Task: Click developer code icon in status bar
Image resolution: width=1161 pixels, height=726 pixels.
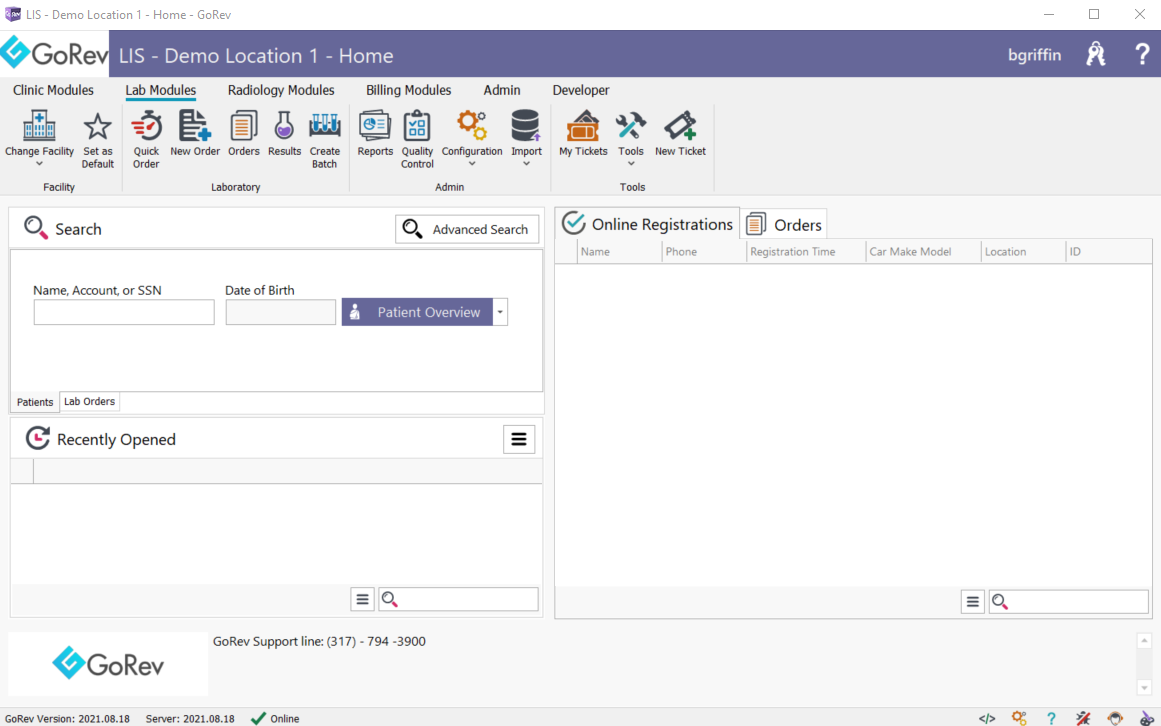Action: coord(986,718)
